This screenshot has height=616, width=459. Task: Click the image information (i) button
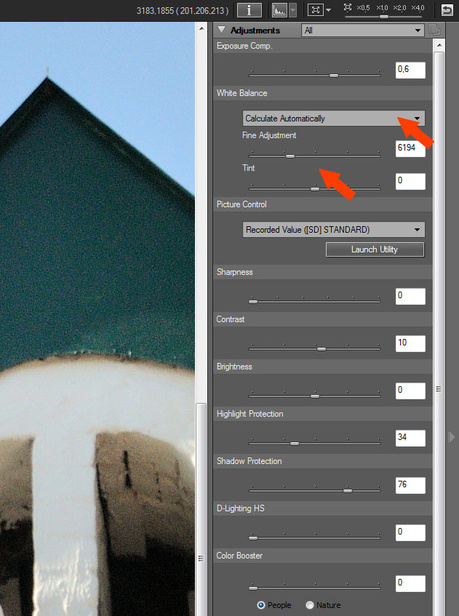(249, 10)
